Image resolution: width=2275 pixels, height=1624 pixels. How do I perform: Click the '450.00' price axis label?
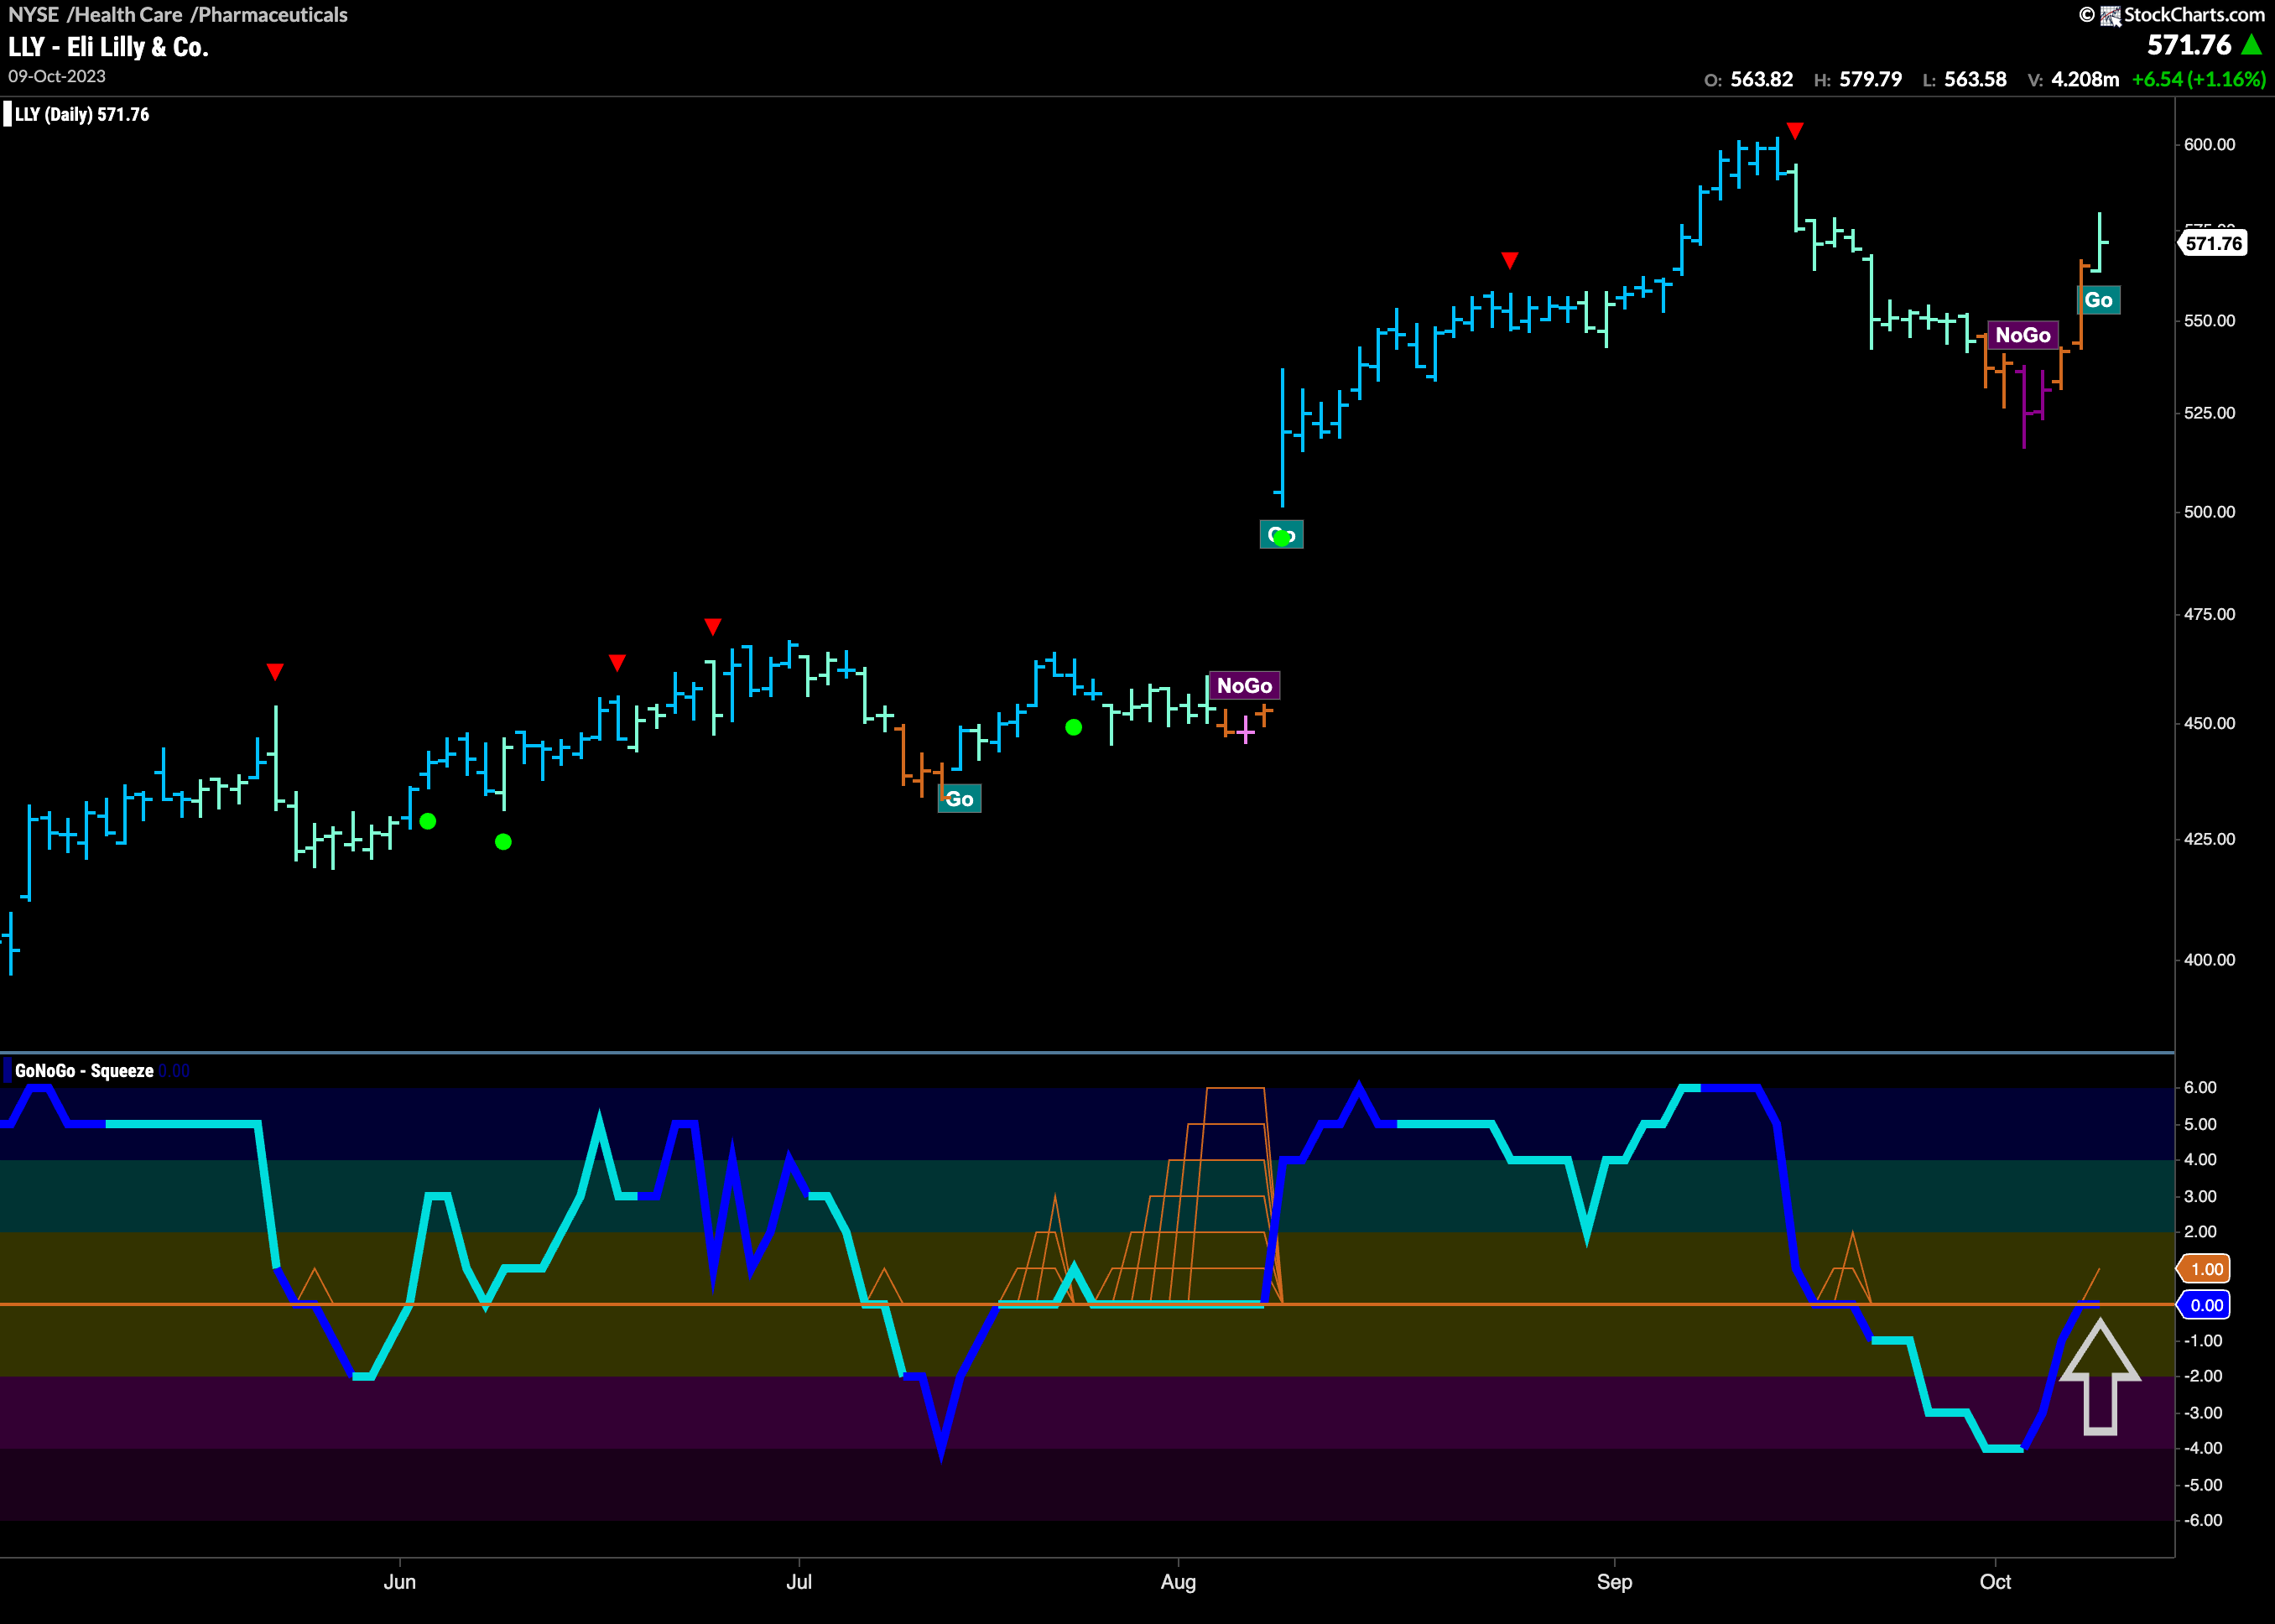pyautogui.click(x=2209, y=723)
